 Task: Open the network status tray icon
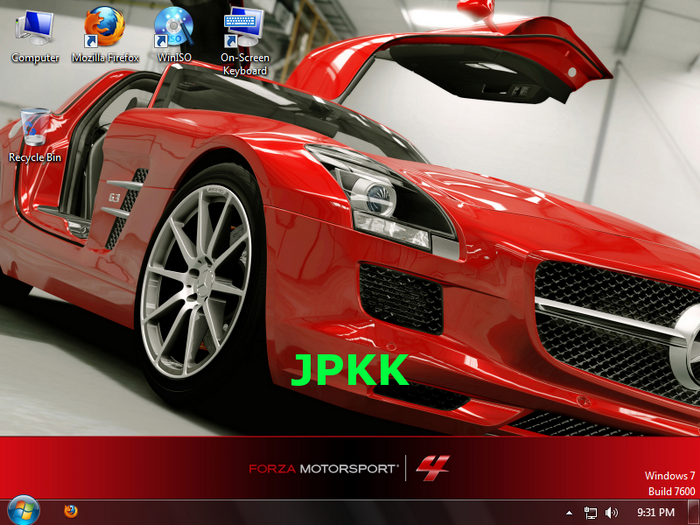[x=591, y=512]
